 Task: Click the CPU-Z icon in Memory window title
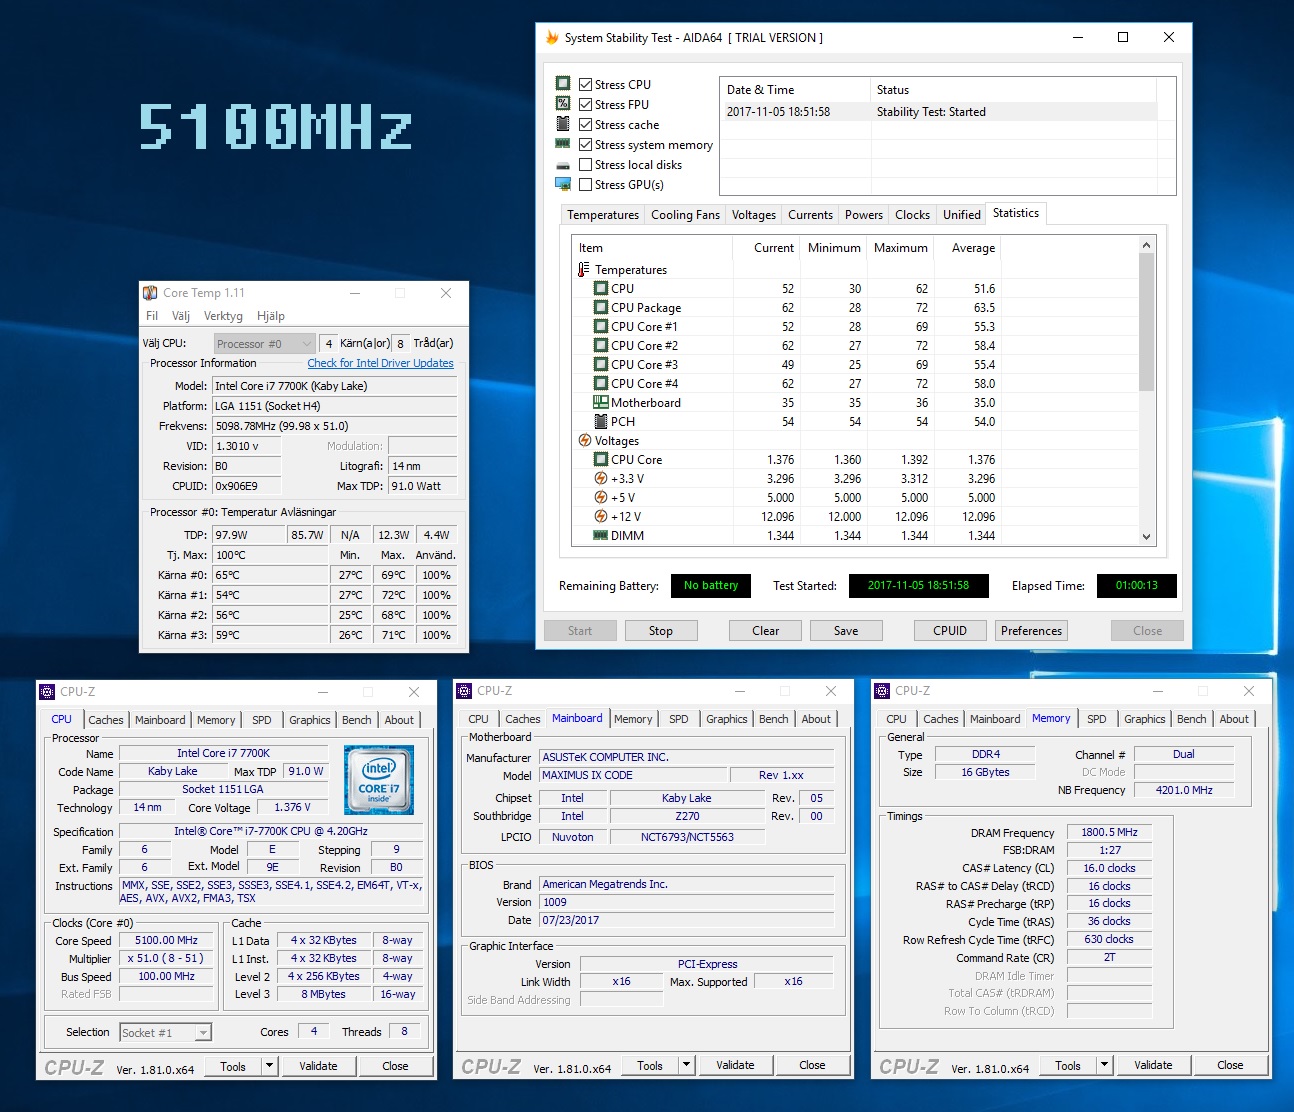pyautogui.click(x=882, y=691)
